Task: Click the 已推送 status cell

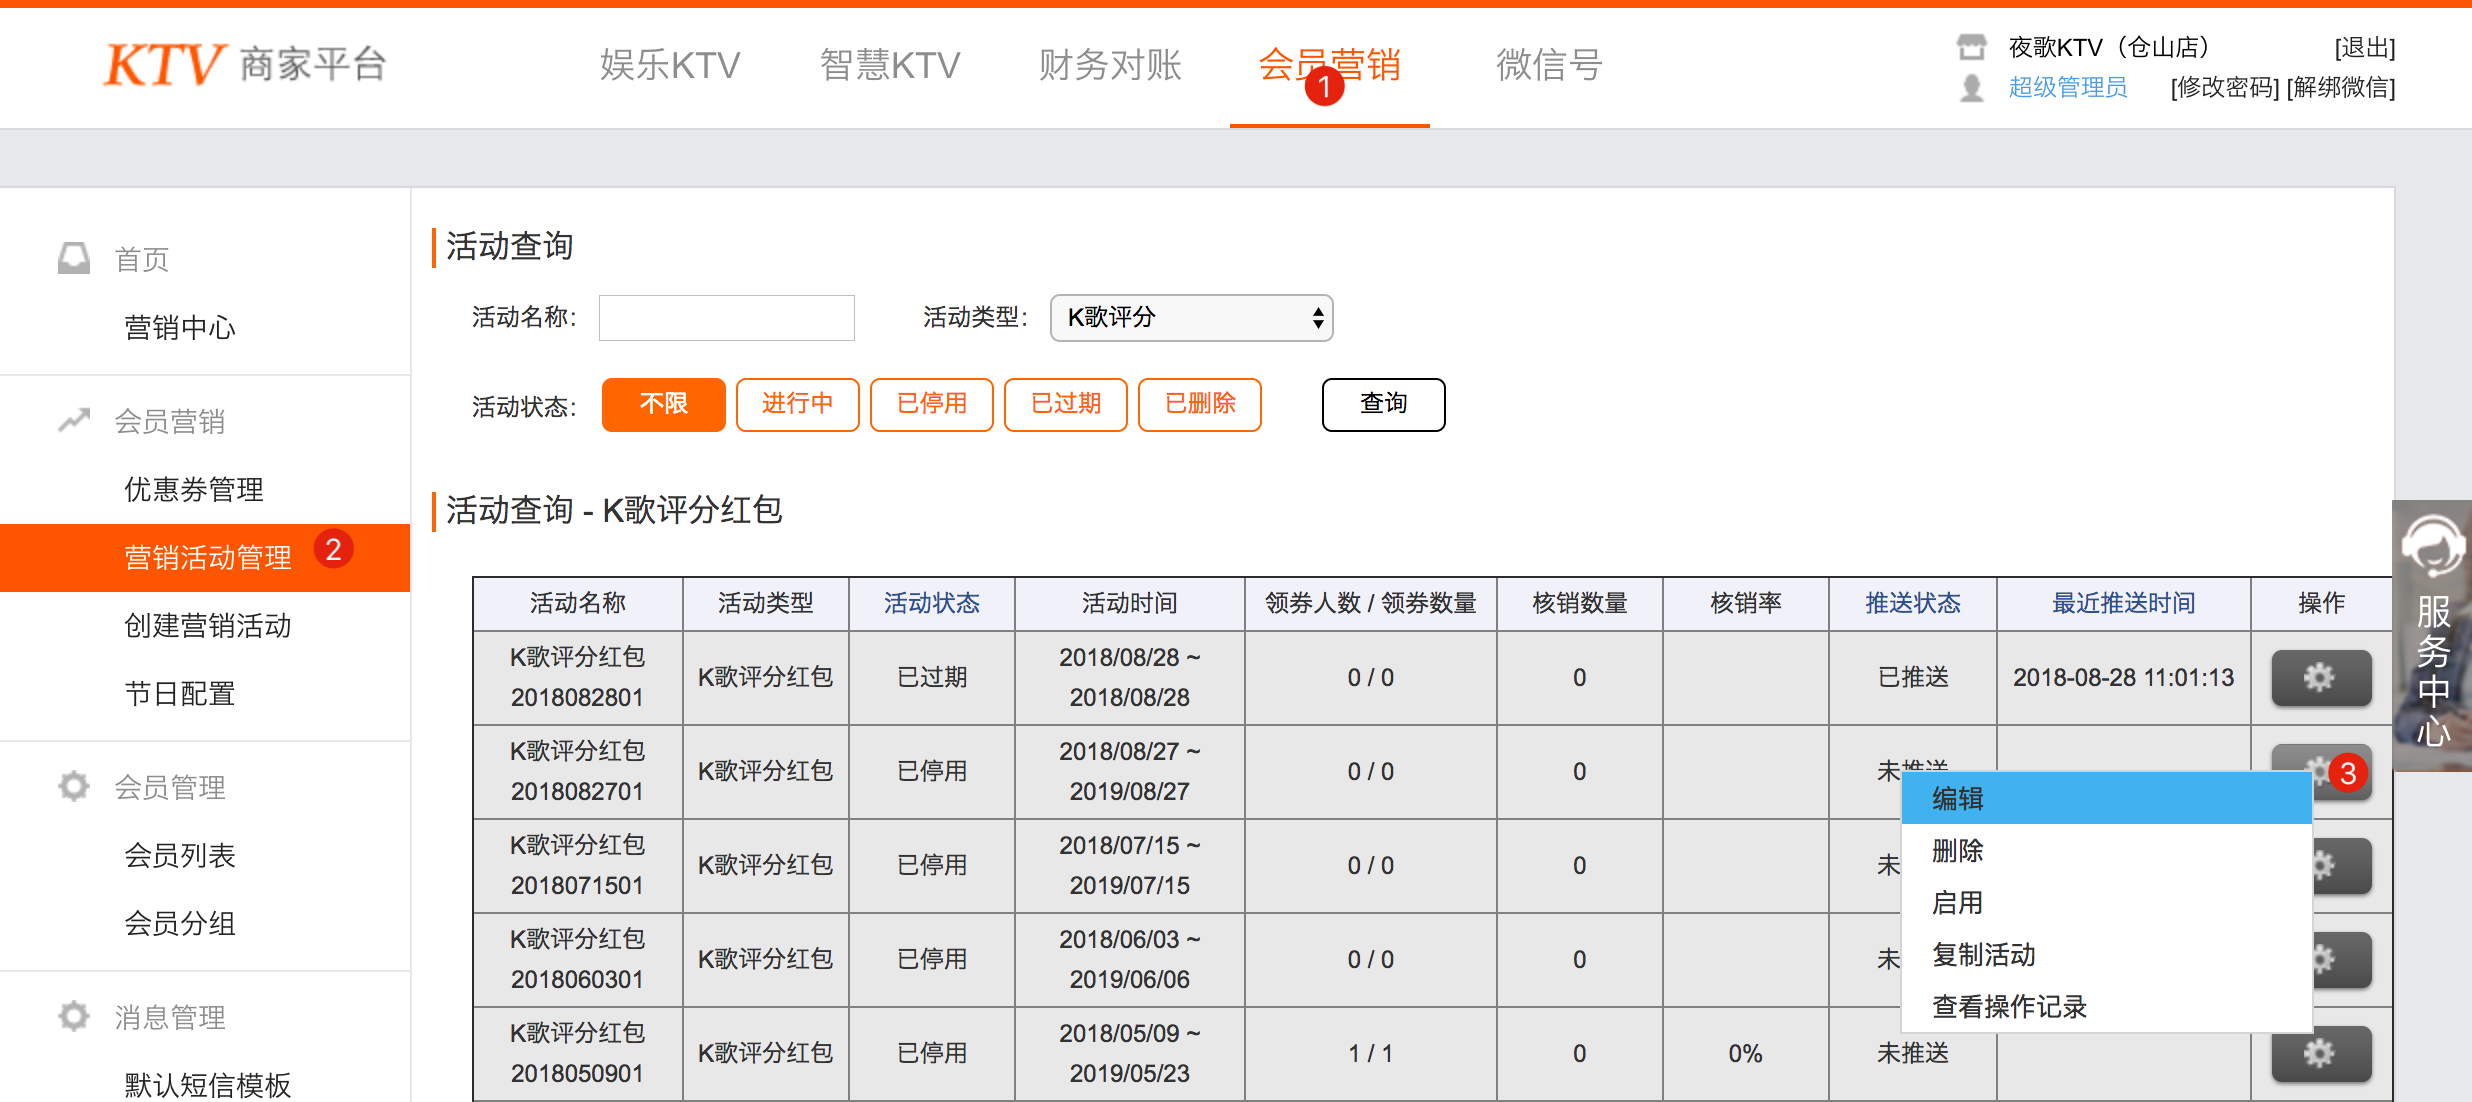Action: [x=1913, y=677]
